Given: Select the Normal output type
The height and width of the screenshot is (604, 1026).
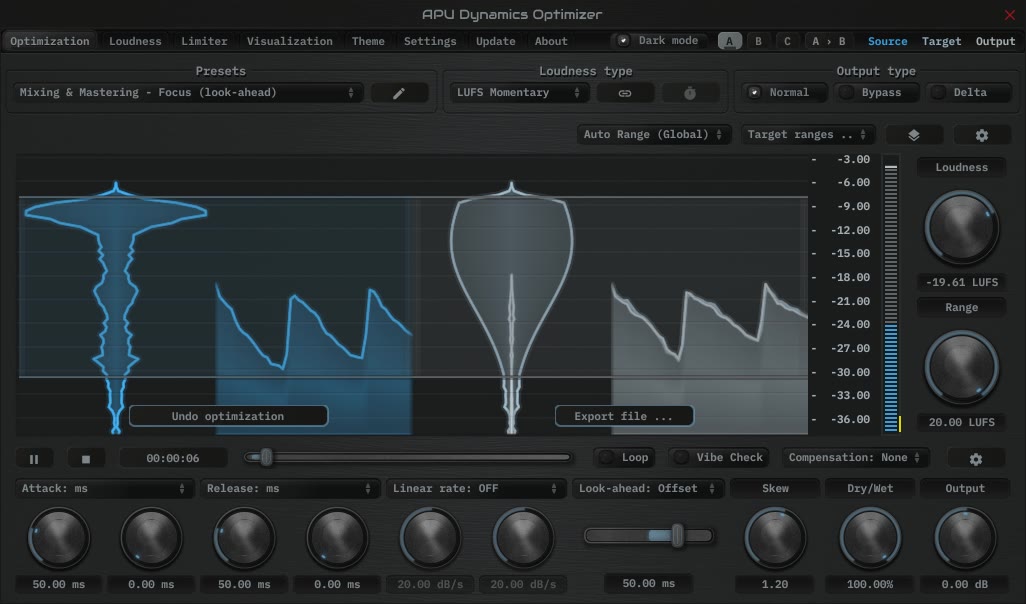Looking at the screenshot, I should coord(787,93).
